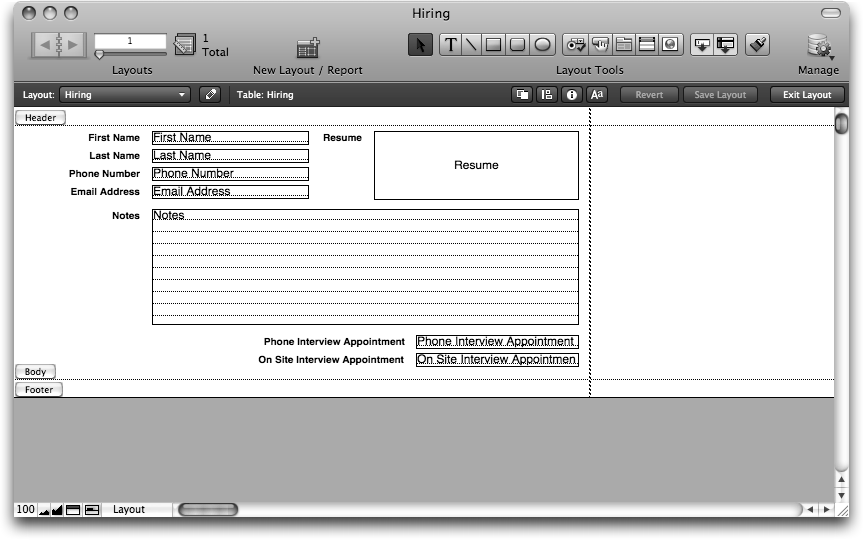The height and width of the screenshot is (540, 863).
Task: Click the pencil Layout Setup button
Action: point(210,95)
